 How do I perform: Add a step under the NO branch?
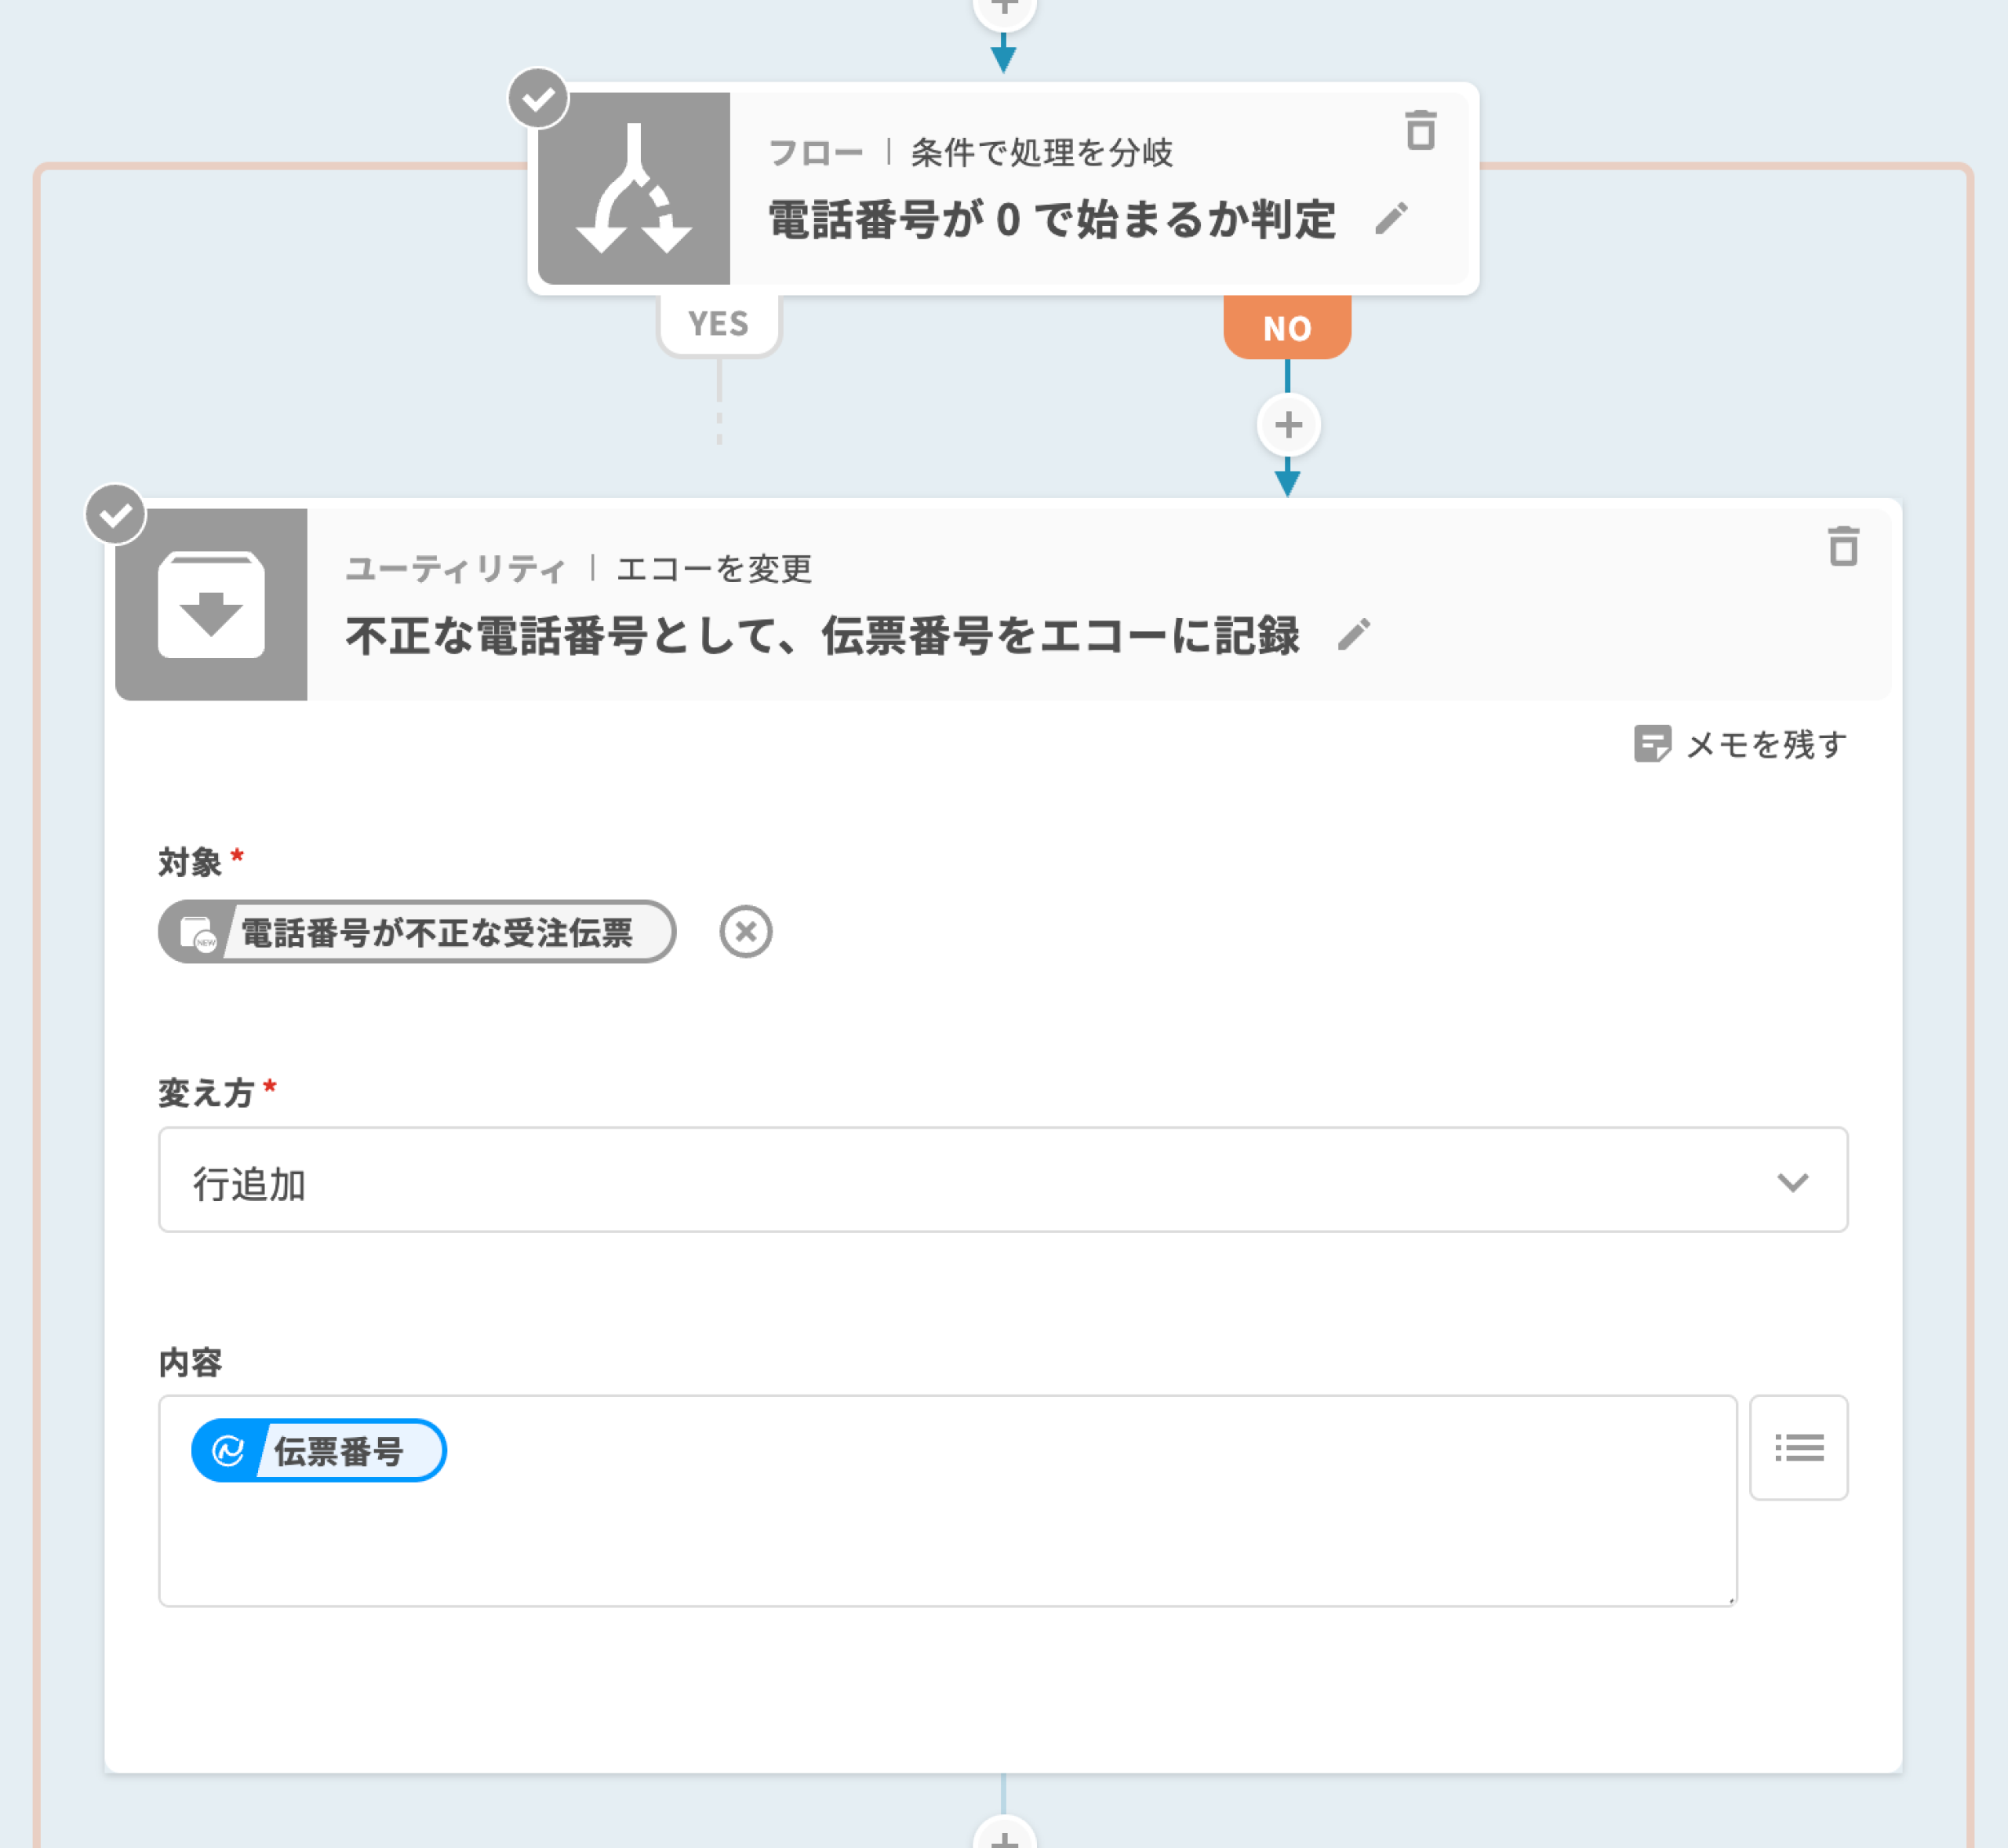pos(1288,425)
